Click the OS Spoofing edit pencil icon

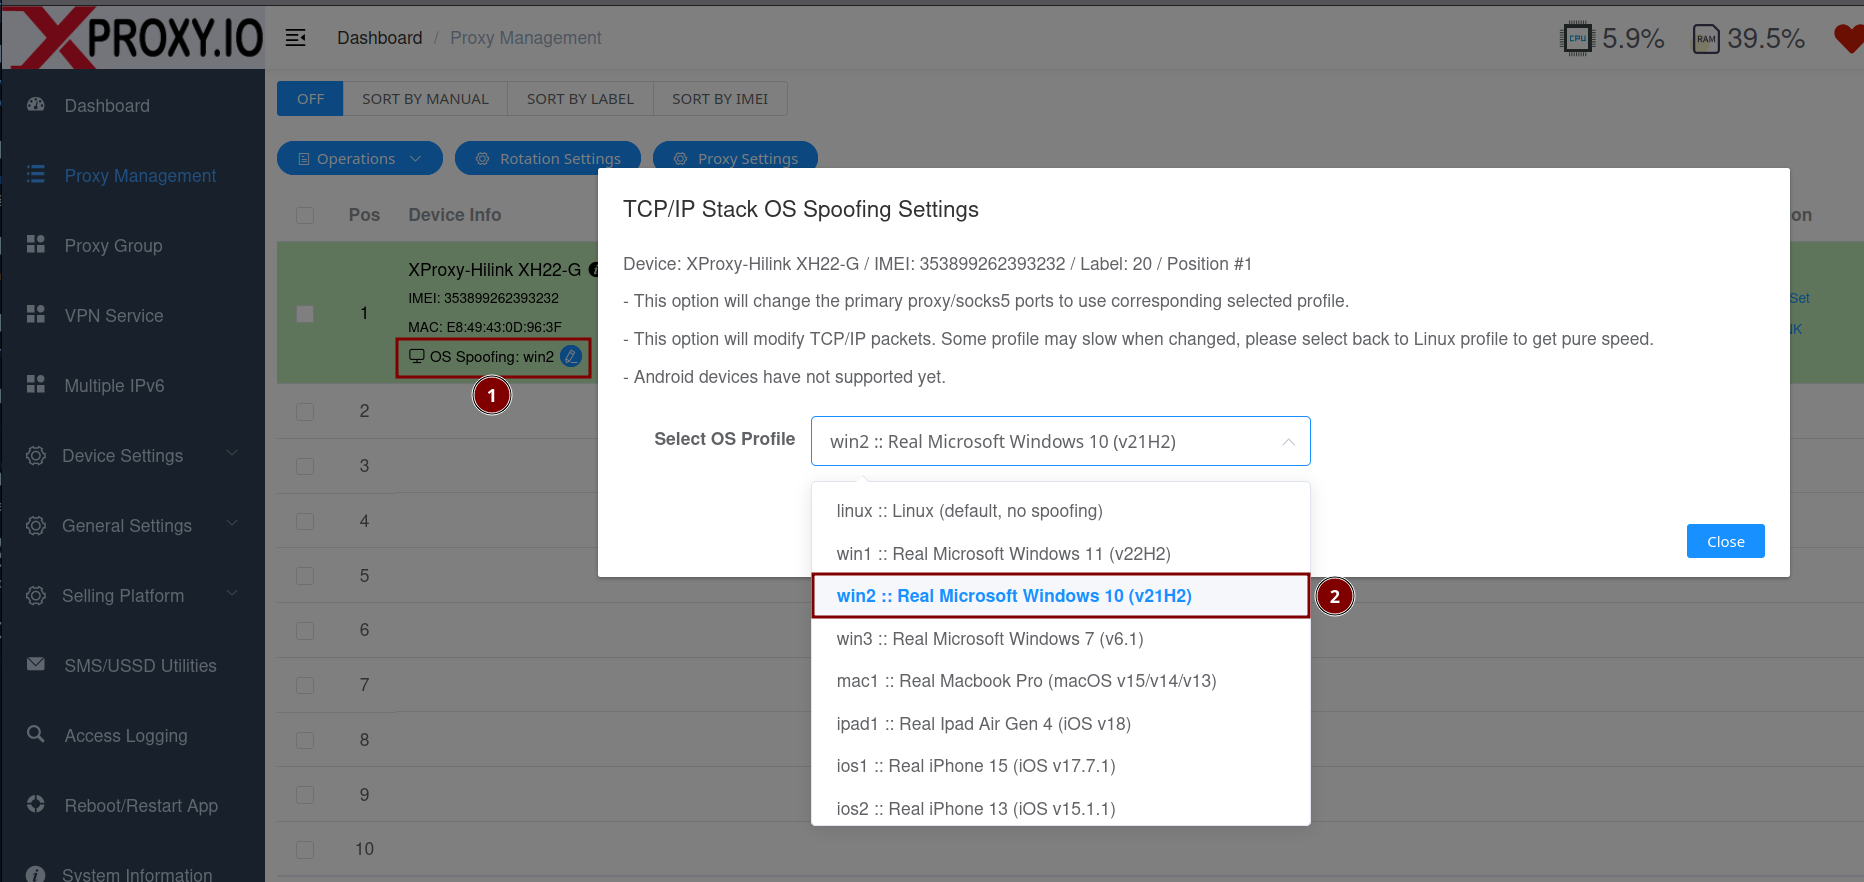(571, 356)
